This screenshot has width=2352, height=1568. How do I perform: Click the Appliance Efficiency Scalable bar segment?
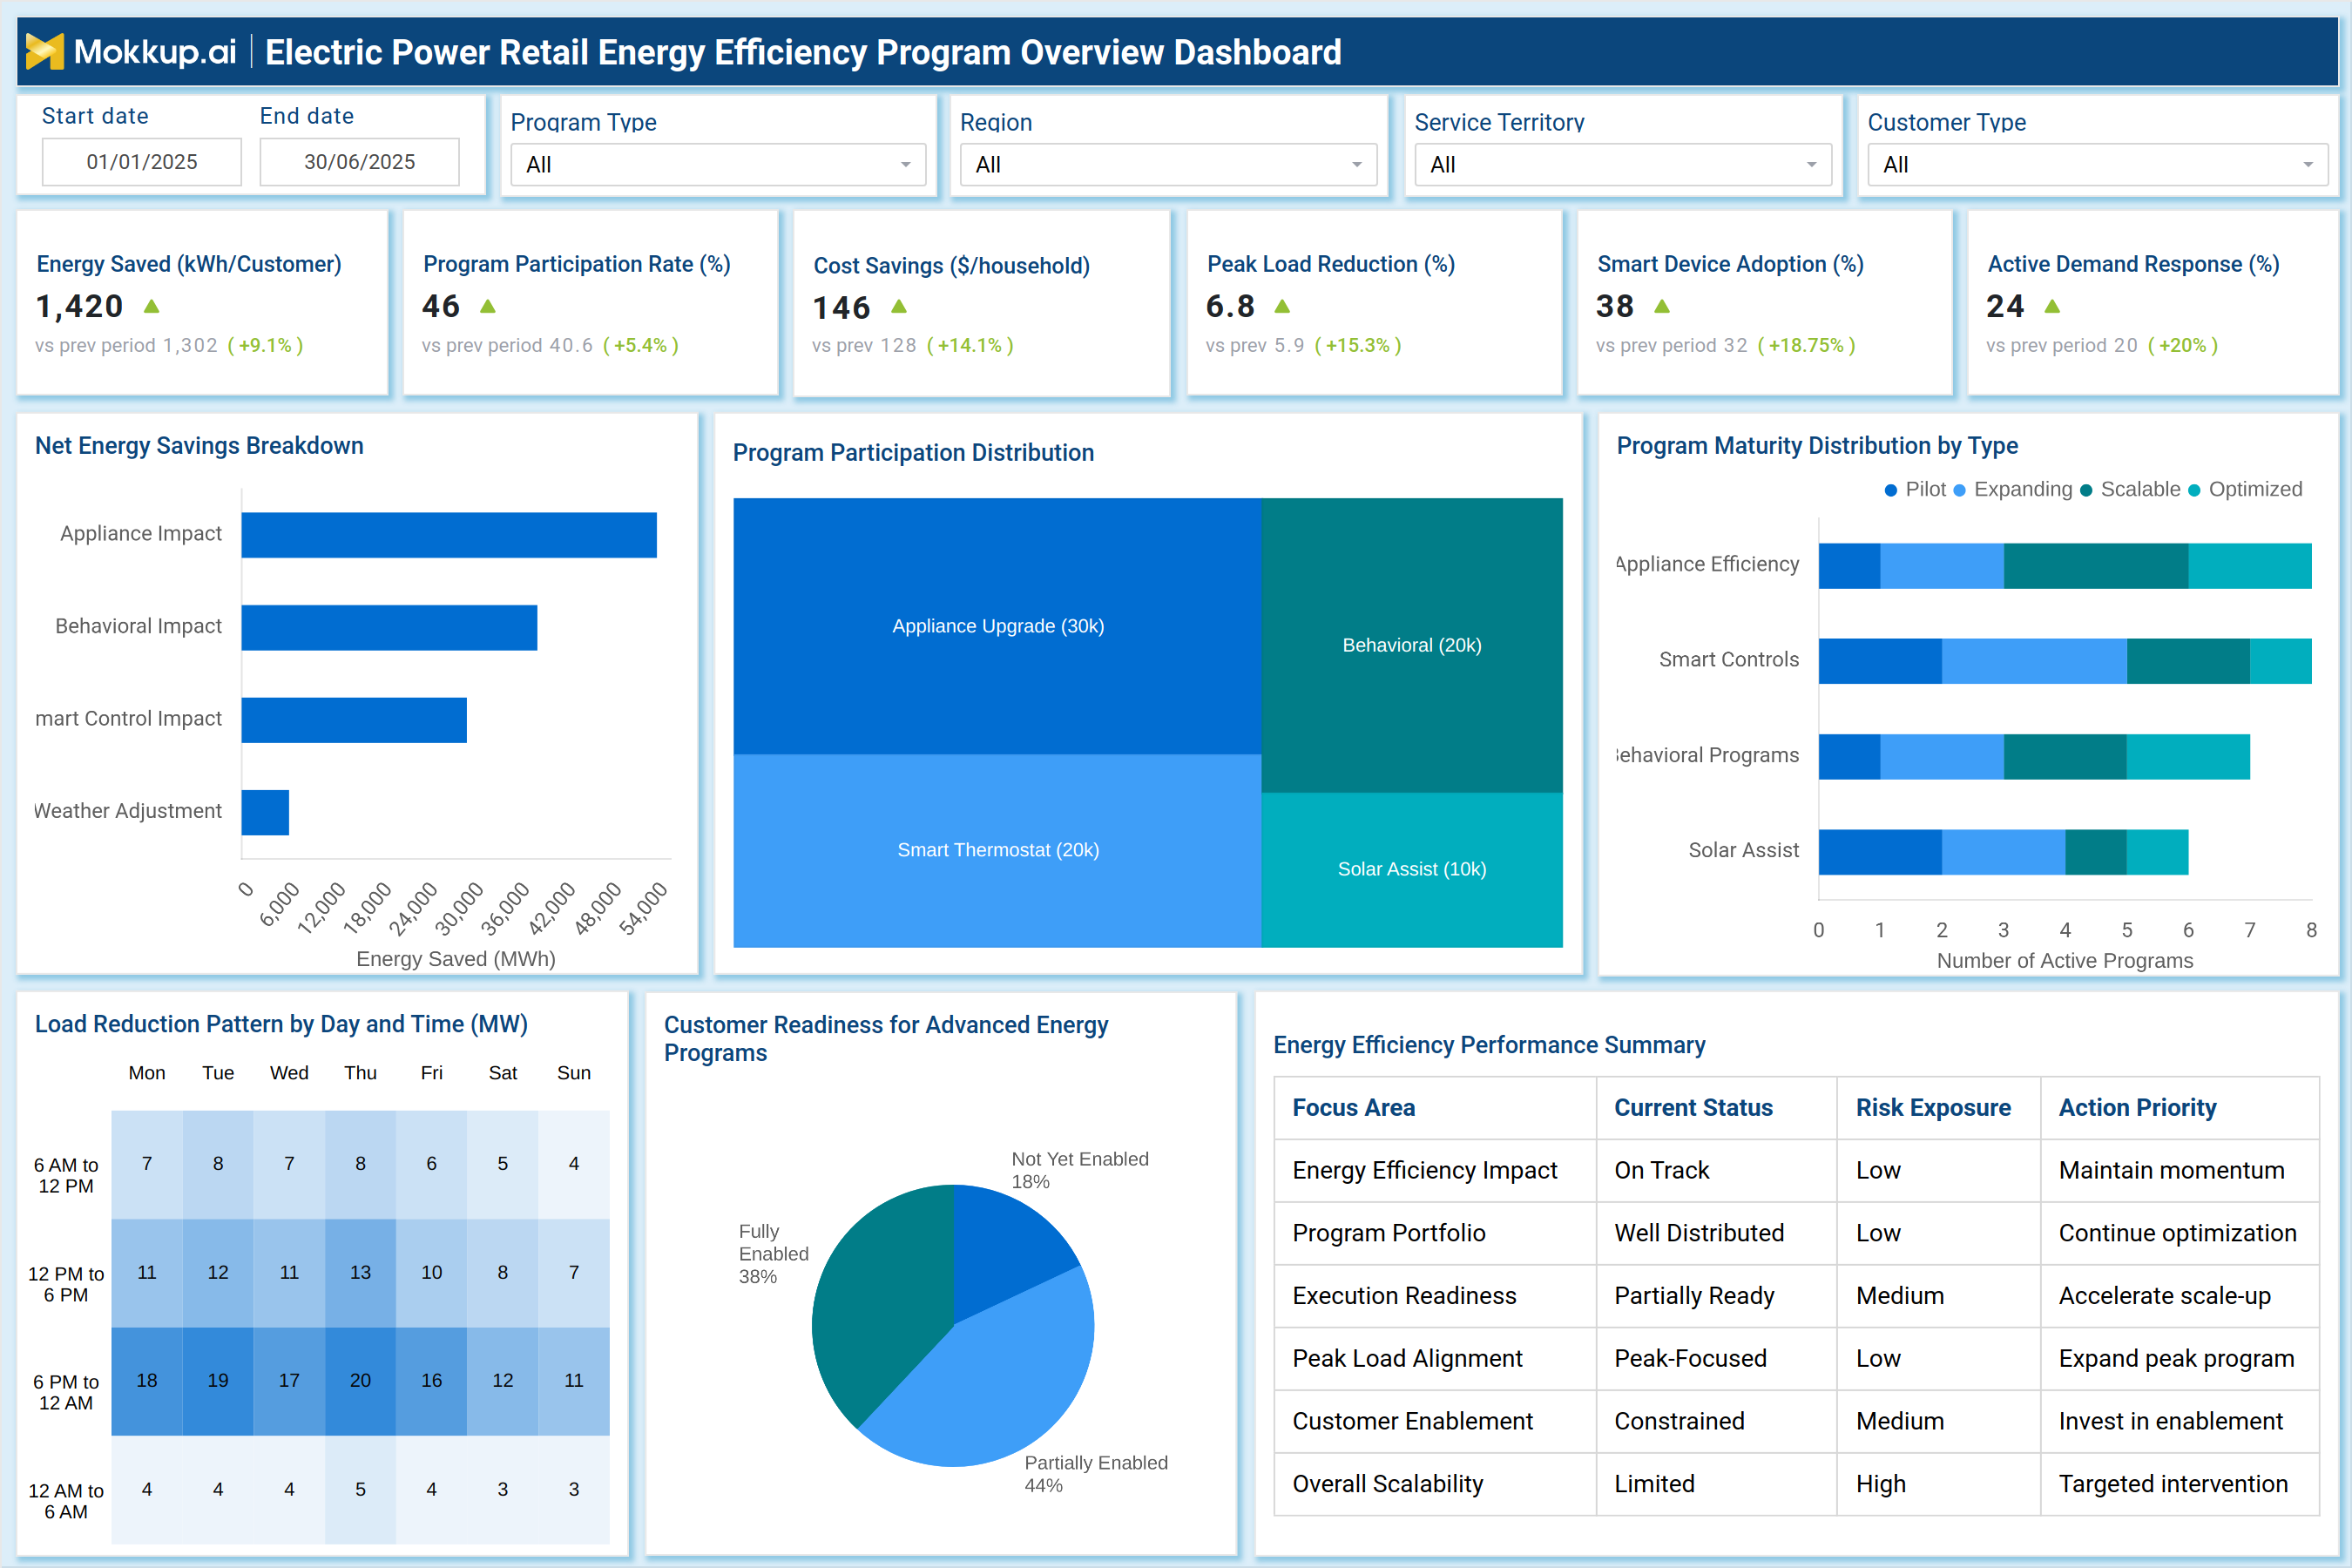[2096, 566]
